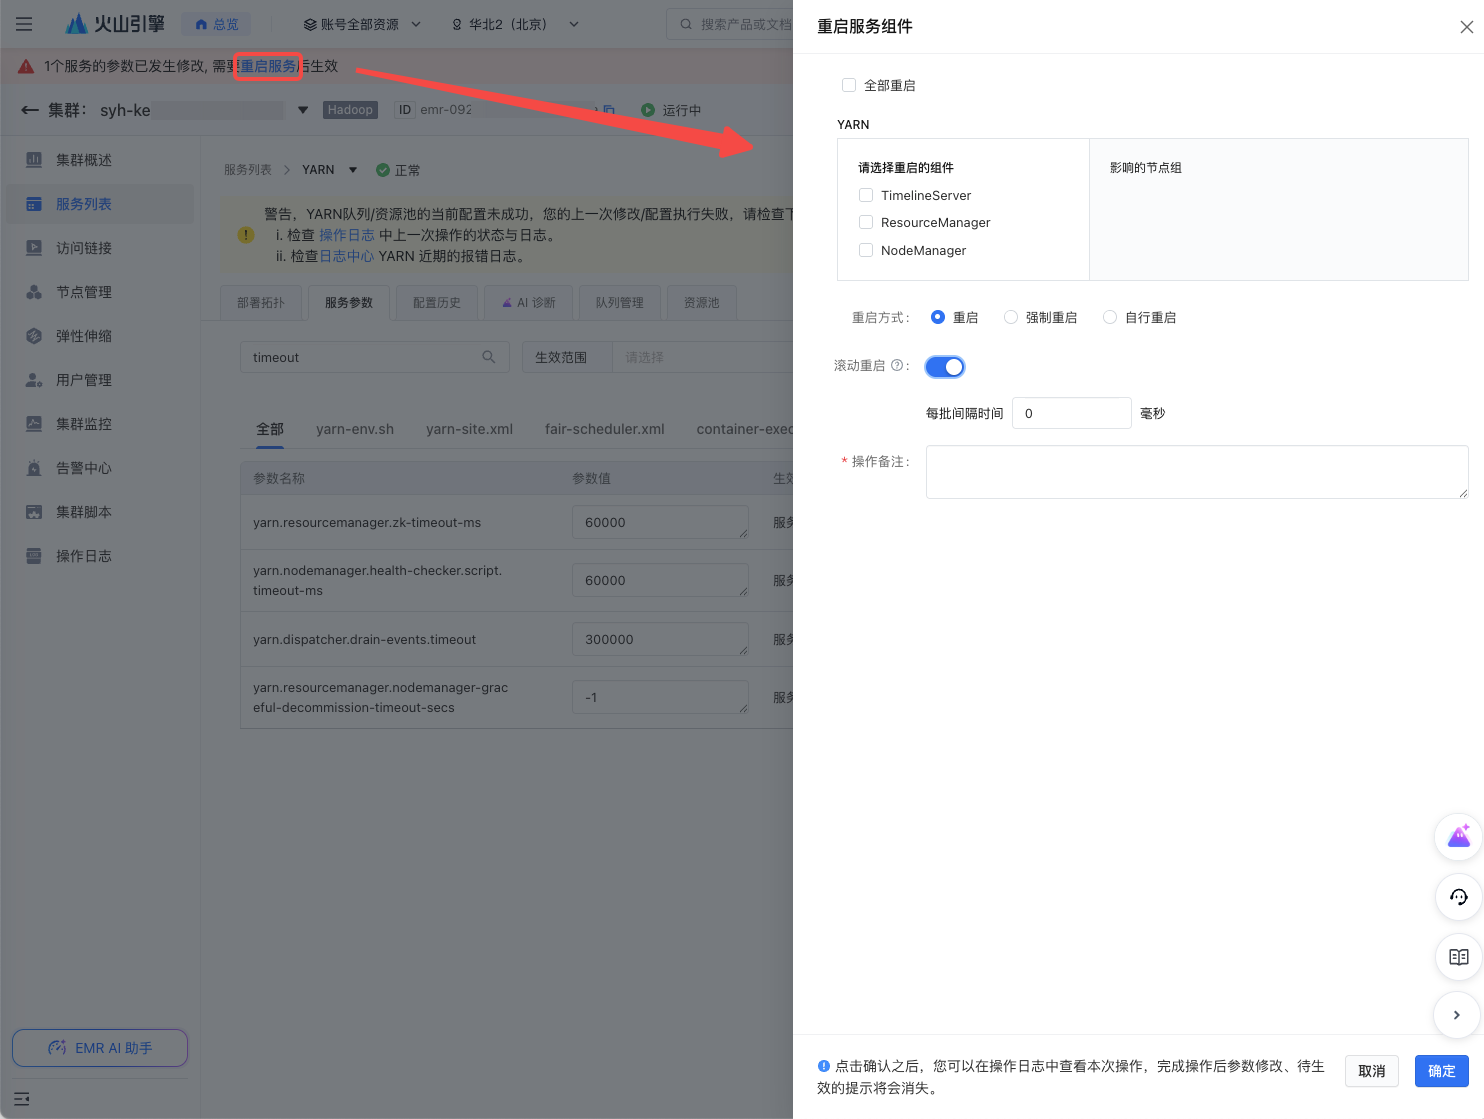Open the hamburger navigation menu
The width and height of the screenshot is (1484, 1119).
tap(24, 24)
